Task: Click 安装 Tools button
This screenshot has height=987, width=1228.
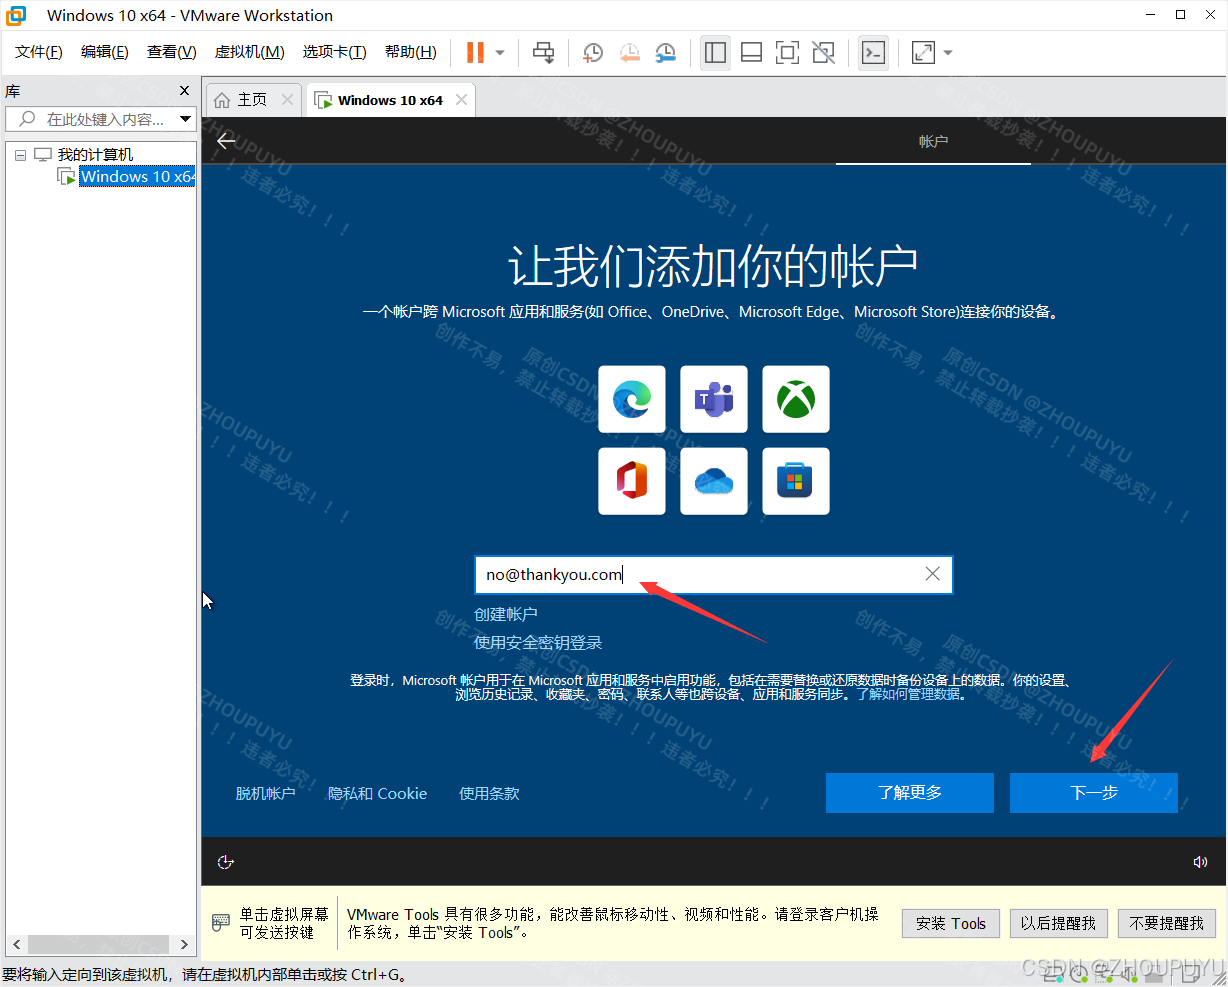Action: pos(951,923)
